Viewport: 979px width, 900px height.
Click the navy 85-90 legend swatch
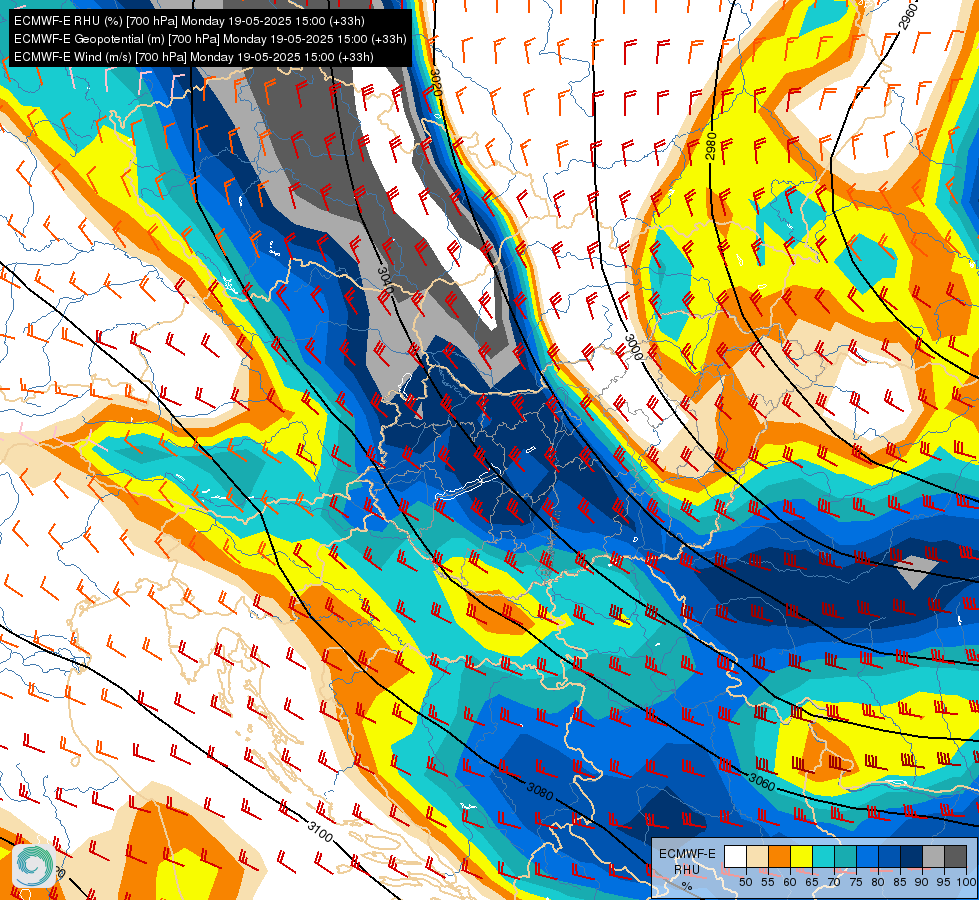(911, 857)
